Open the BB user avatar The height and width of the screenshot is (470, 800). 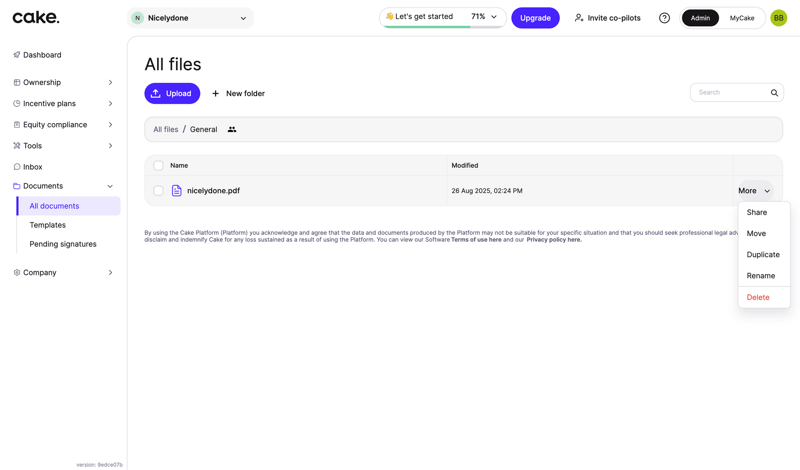coord(778,18)
